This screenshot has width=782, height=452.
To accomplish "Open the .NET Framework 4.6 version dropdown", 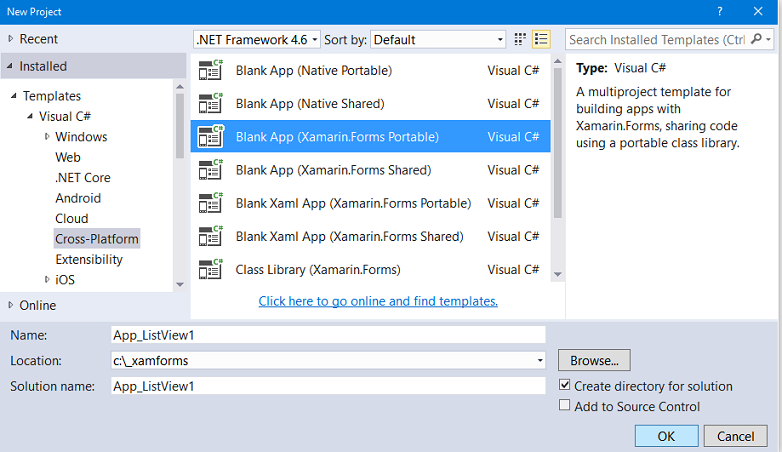I will [256, 39].
